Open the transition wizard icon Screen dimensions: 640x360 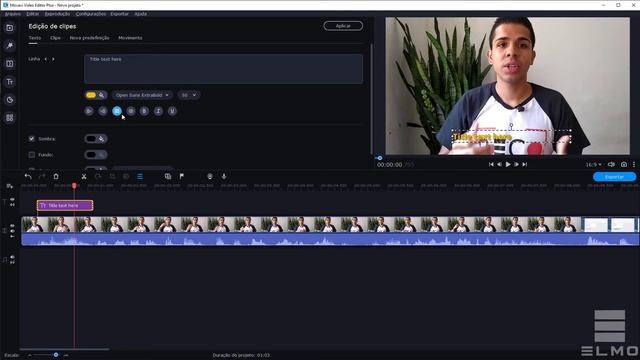(x=168, y=176)
